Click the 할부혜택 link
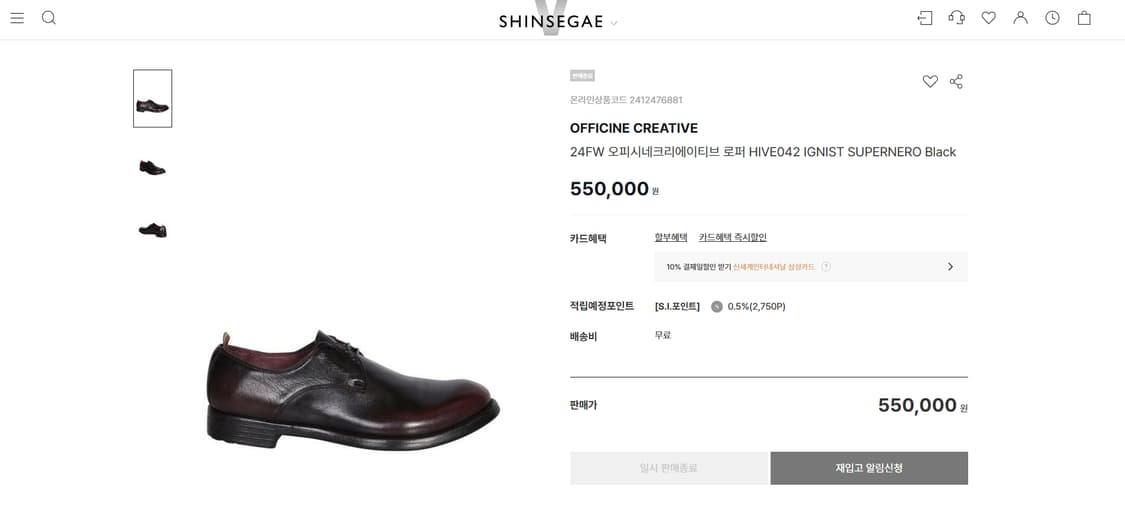Image resolution: width=1125 pixels, height=532 pixels. coord(671,238)
